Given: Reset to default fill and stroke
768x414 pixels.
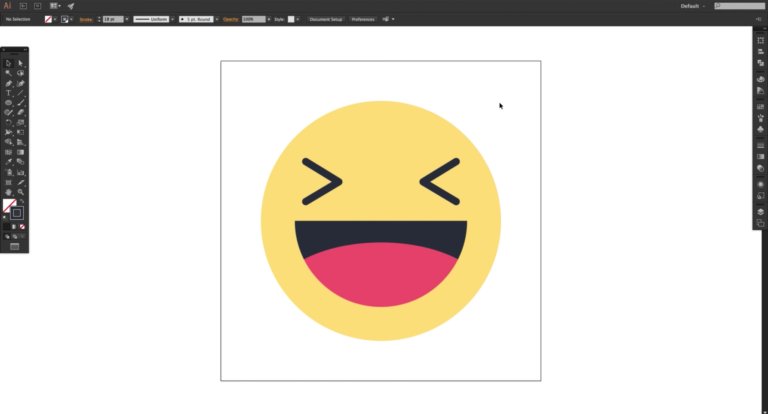Looking at the screenshot, I should click(5, 217).
